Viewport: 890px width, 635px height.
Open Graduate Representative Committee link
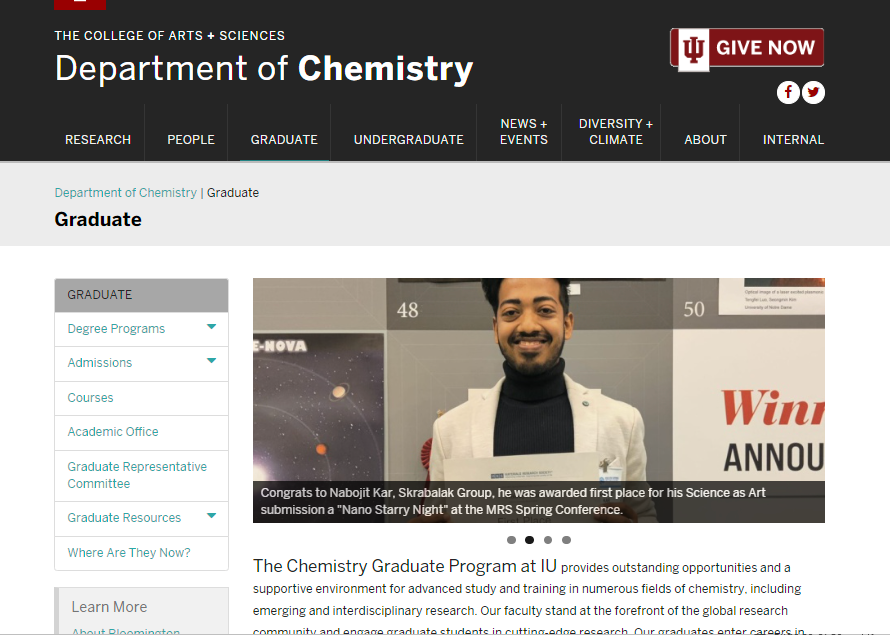click(x=137, y=475)
